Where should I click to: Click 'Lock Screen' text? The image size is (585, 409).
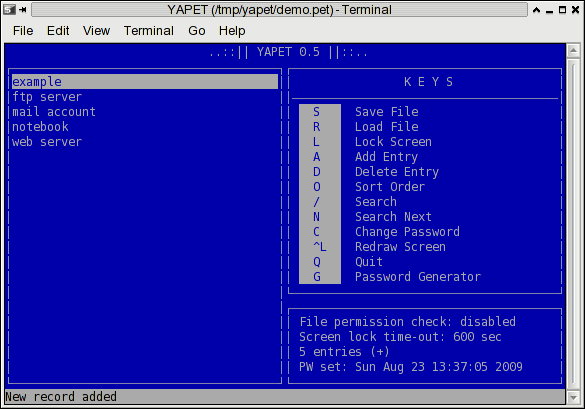[393, 142]
